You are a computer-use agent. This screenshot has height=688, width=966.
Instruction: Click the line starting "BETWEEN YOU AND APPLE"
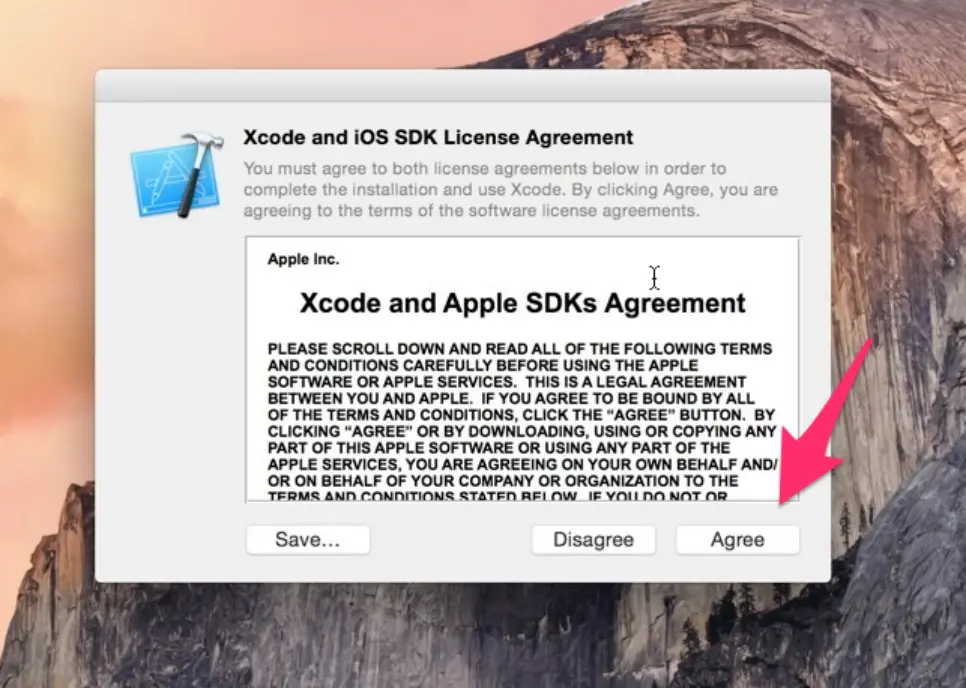point(511,399)
